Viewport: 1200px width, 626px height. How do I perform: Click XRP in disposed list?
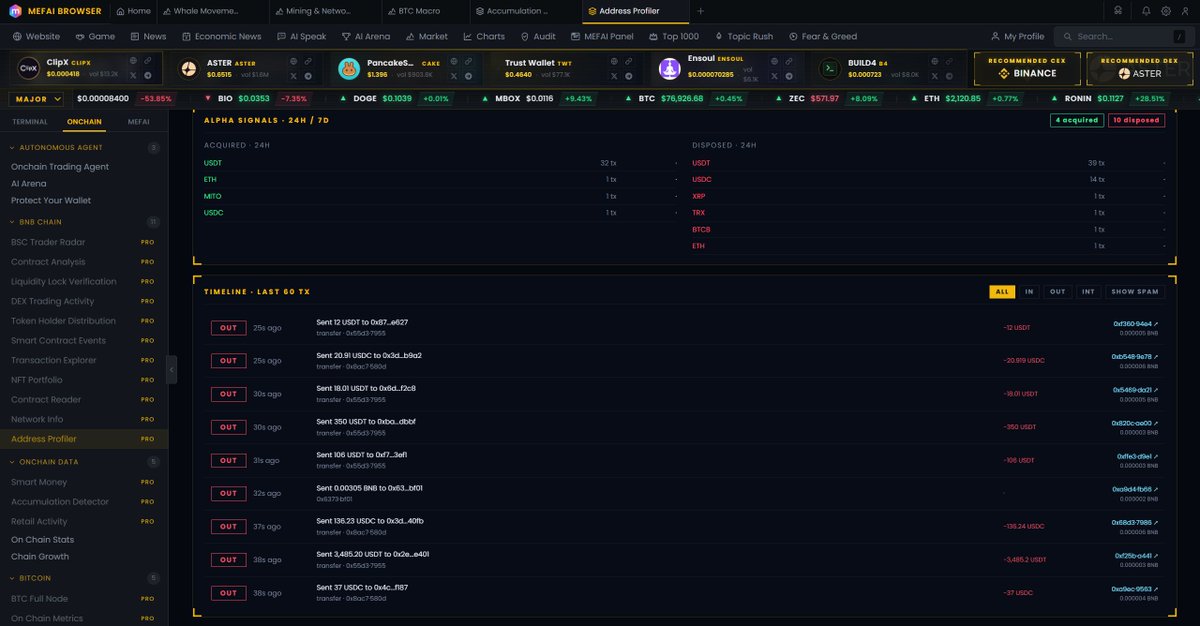698,196
